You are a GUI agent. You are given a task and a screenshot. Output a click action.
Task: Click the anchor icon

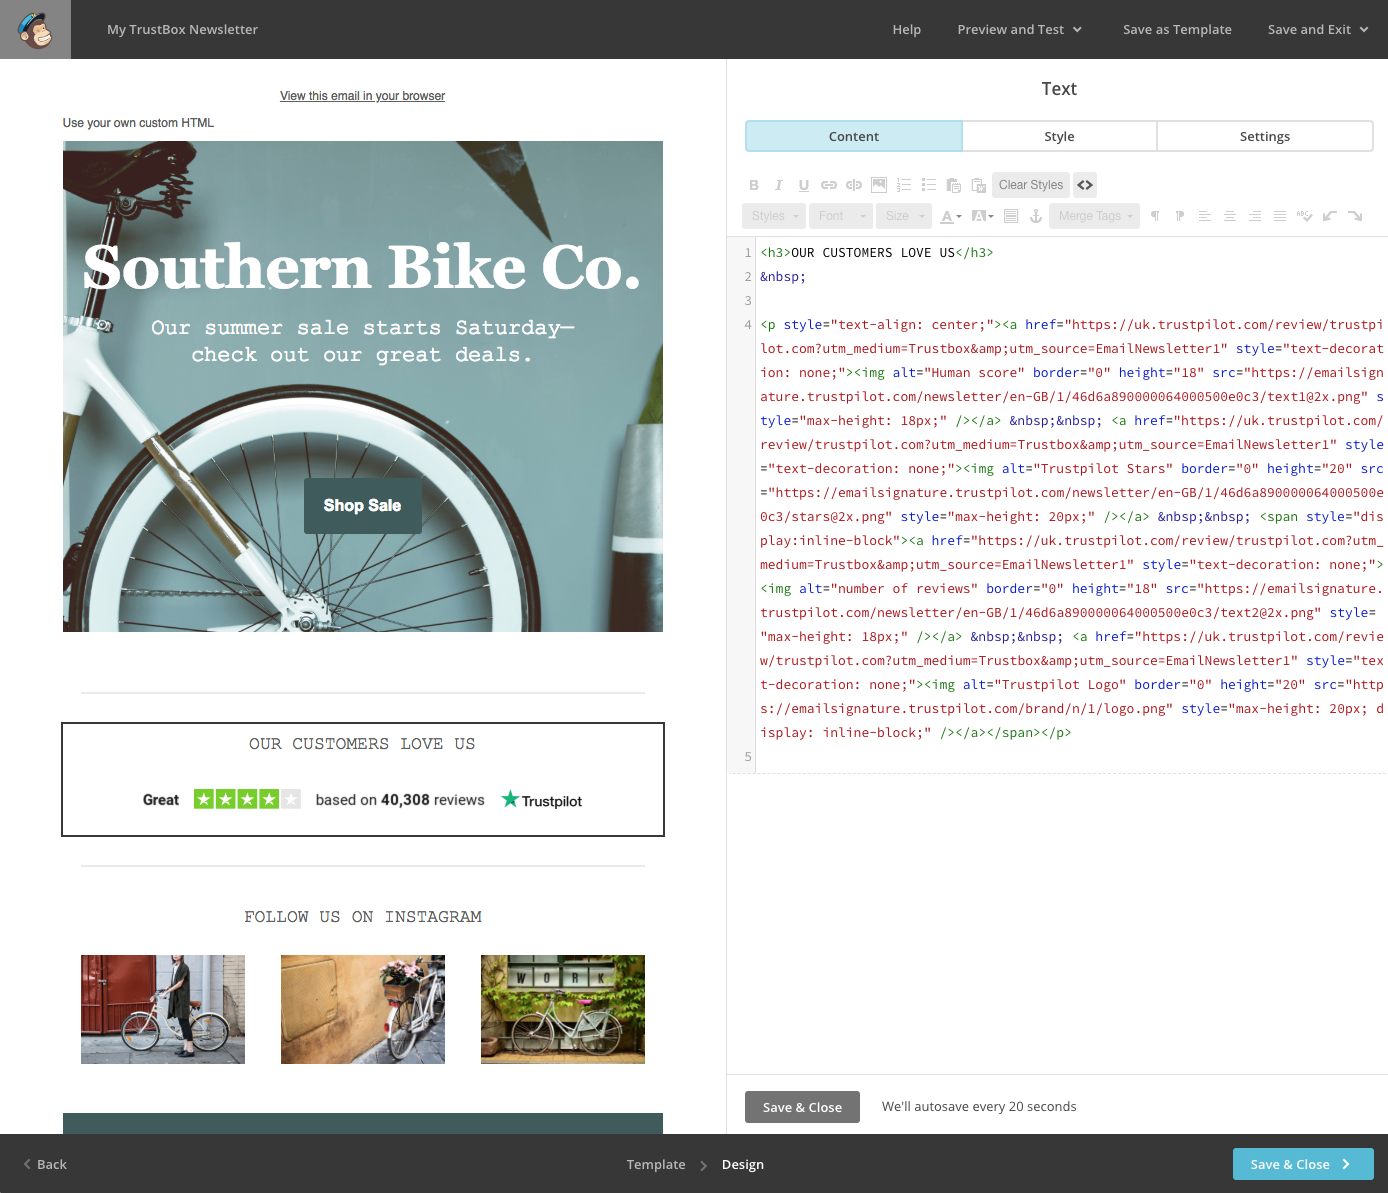click(x=1036, y=216)
